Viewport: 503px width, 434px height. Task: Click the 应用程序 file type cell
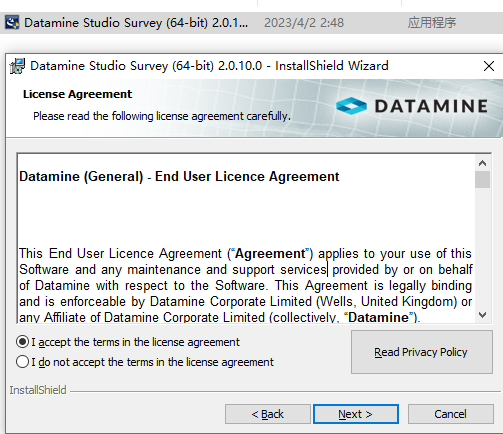(x=432, y=23)
